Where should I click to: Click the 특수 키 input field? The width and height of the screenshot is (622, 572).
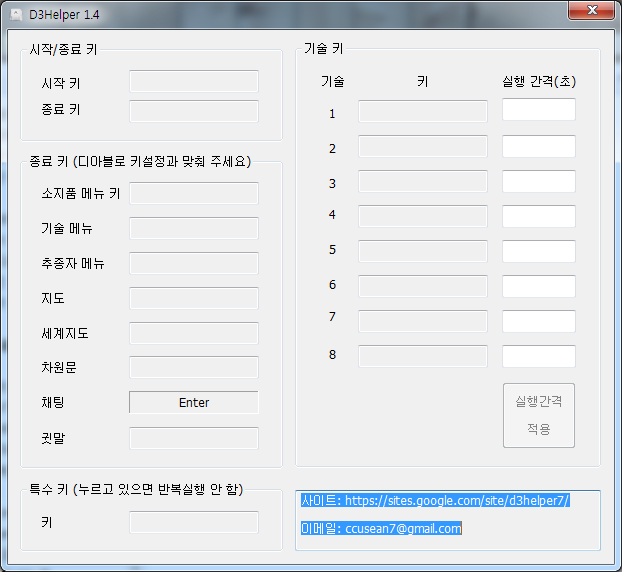tap(194, 522)
